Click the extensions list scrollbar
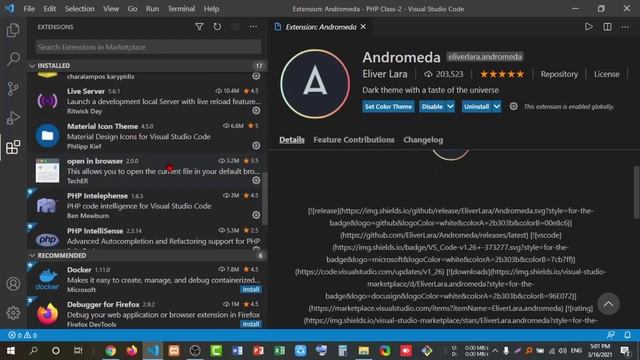This screenshot has width=640, height=360. (x=264, y=199)
